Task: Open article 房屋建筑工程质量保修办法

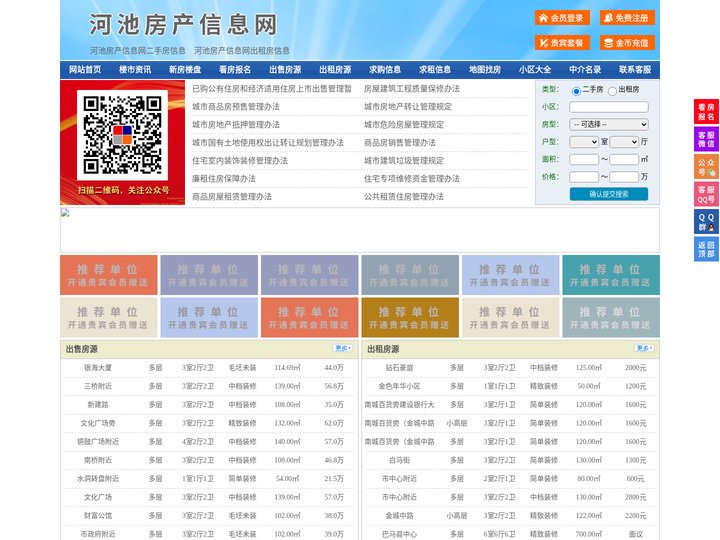Action: point(412,89)
